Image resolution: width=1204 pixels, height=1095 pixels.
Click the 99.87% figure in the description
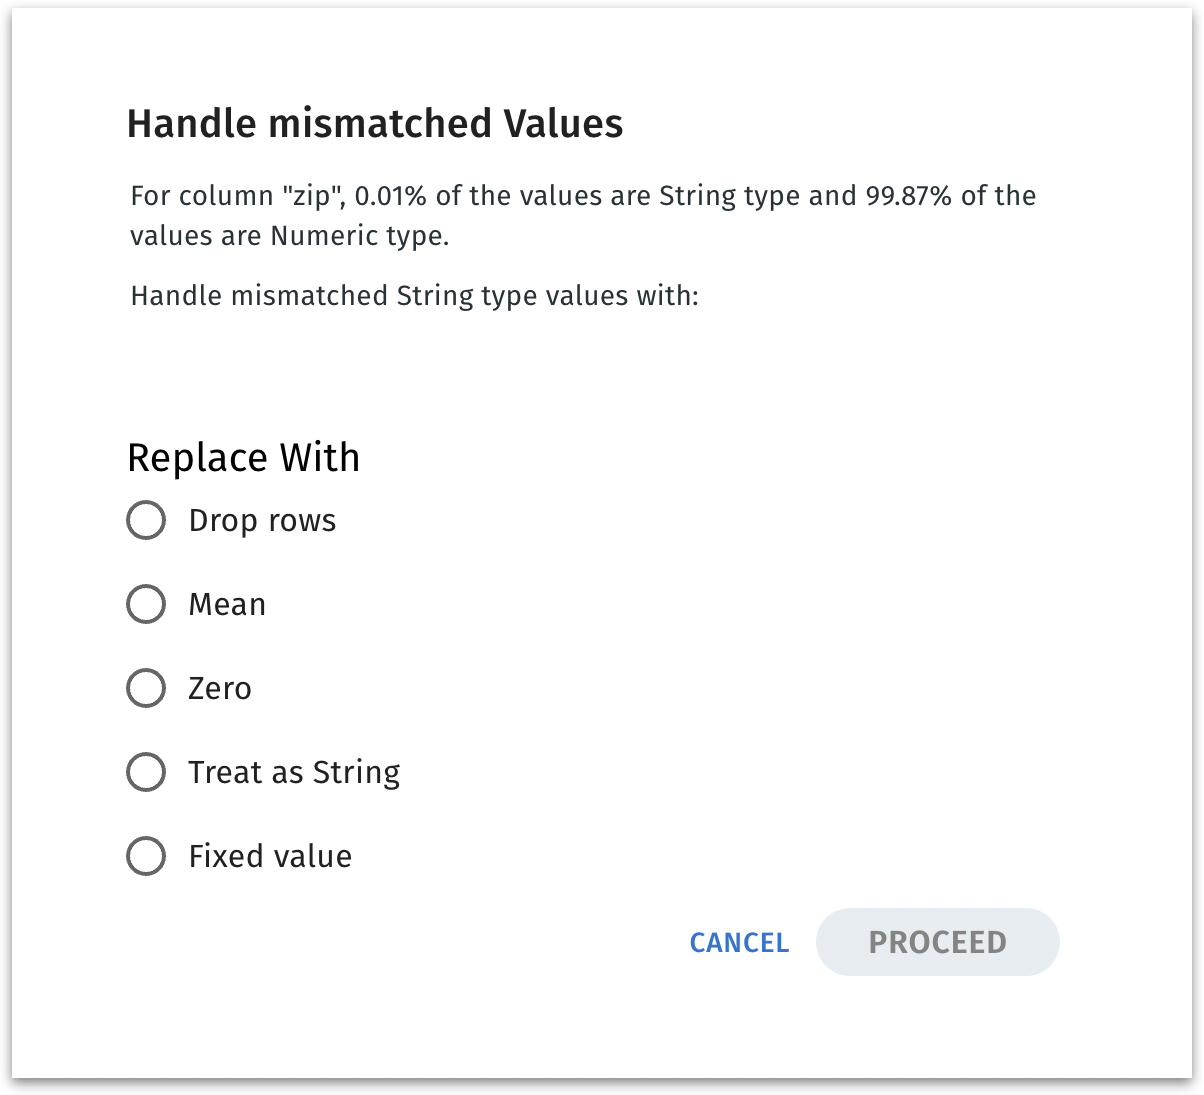tap(905, 195)
